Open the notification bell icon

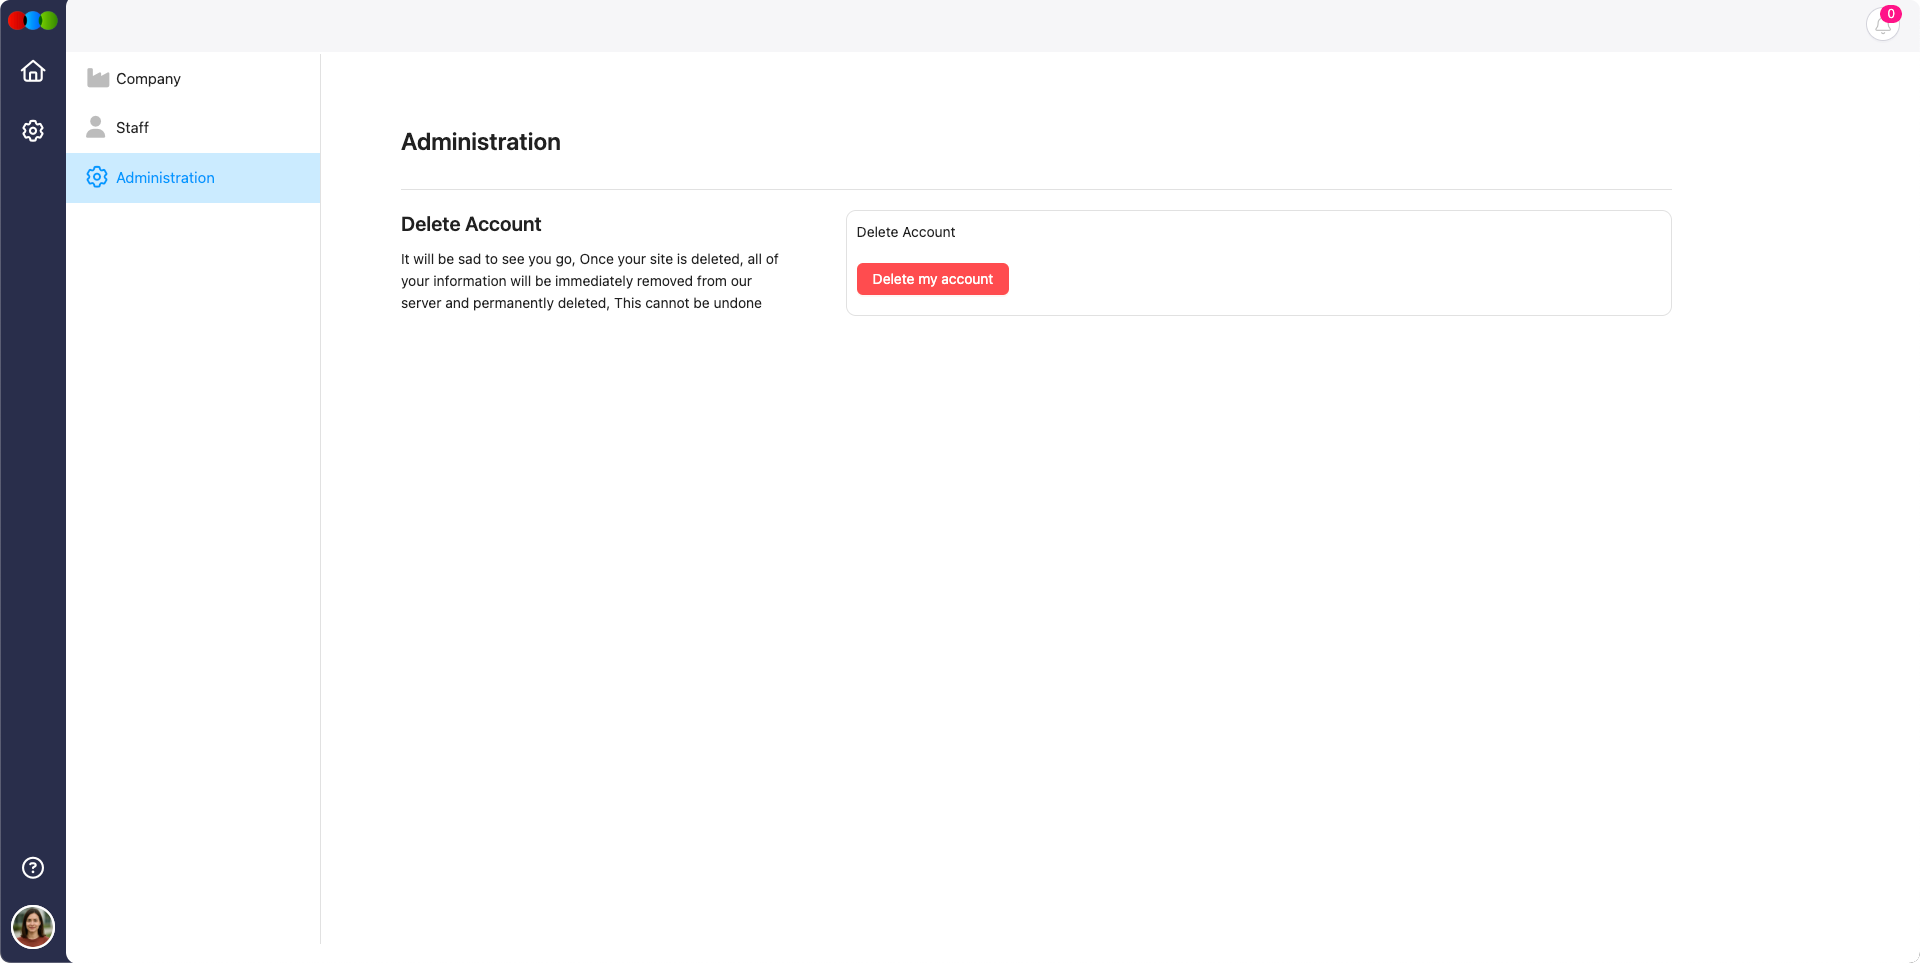(1883, 25)
